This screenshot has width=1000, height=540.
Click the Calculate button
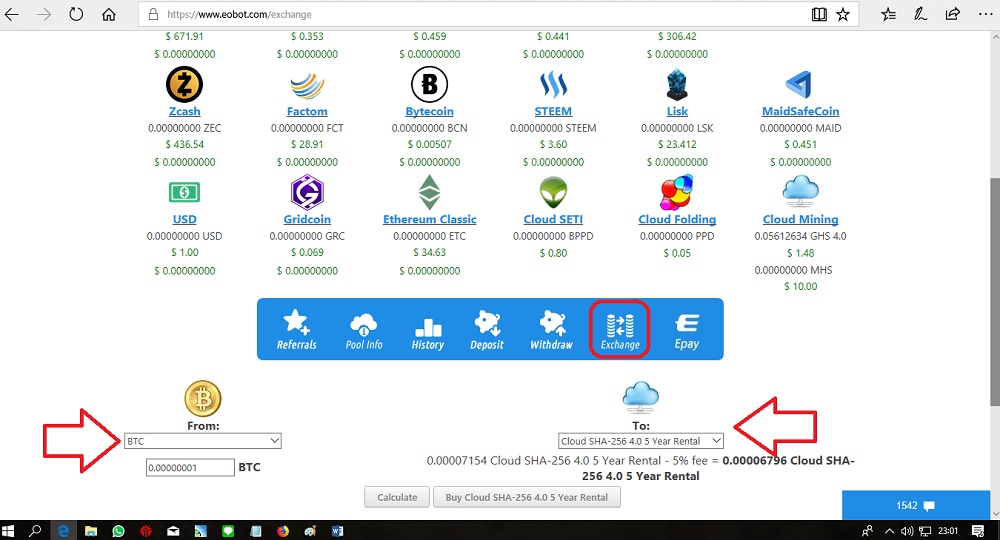click(397, 497)
